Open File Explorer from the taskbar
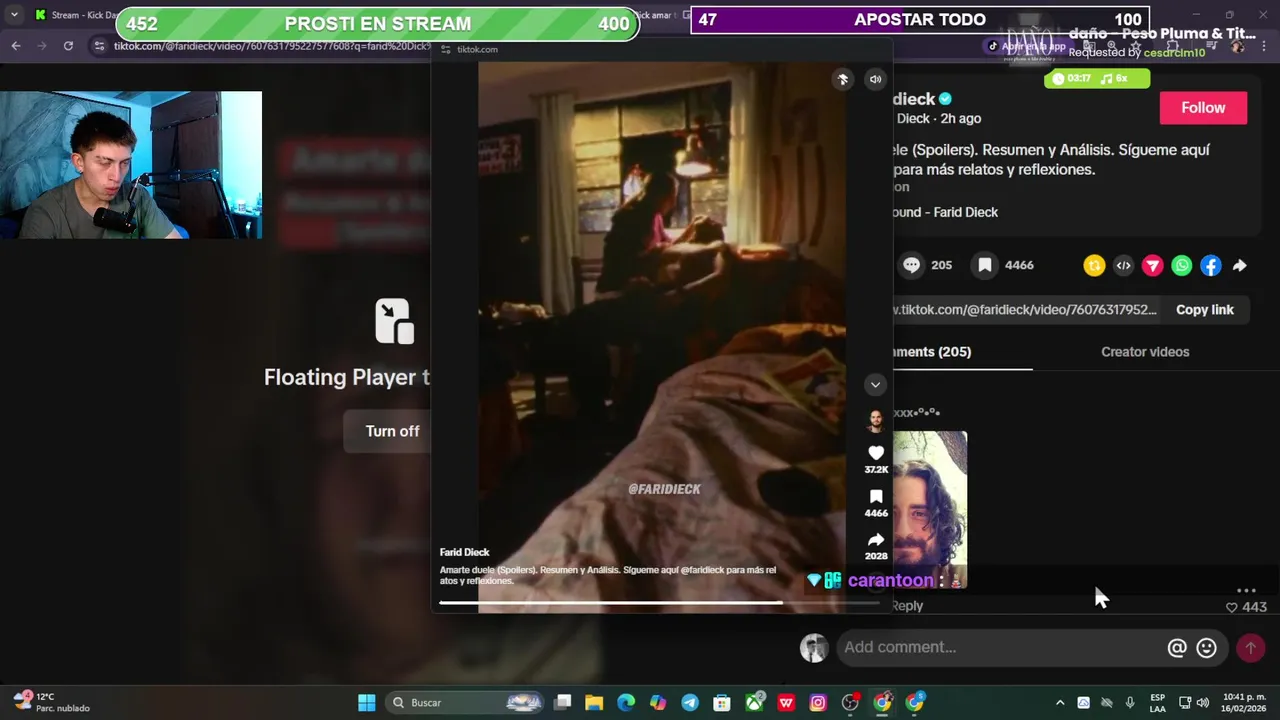This screenshot has height=720, width=1280. tap(594, 703)
